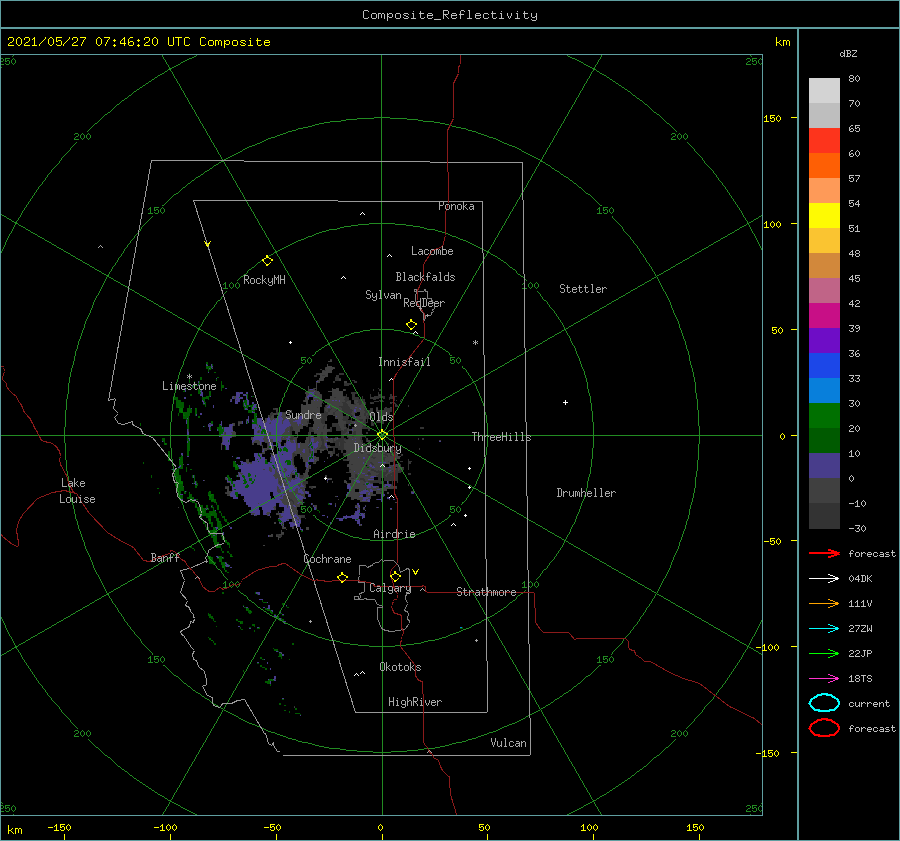Viewport: 900px width, 841px height.
Task: Click the legend value 80 at scale top
Action: (x=854, y=79)
